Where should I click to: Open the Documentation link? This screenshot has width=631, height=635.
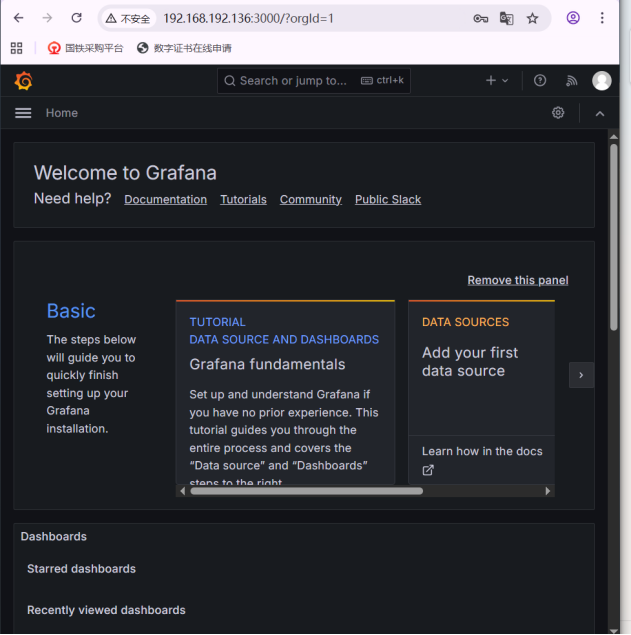pos(166,199)
